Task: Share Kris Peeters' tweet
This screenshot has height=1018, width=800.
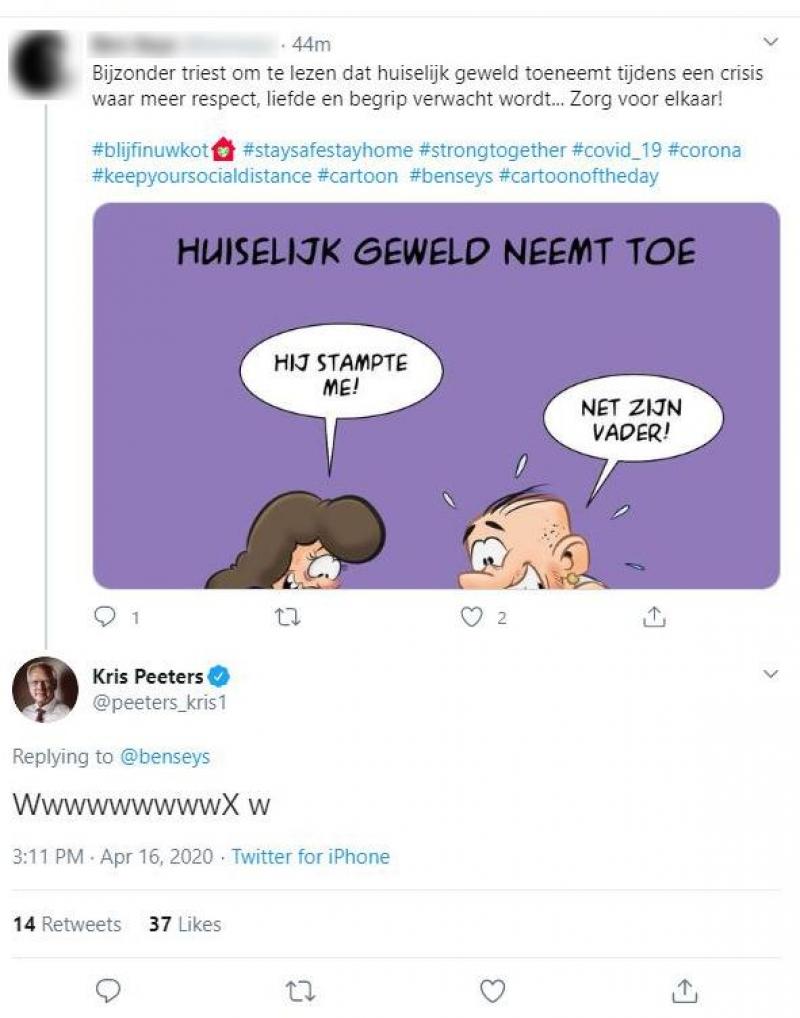Action: pyautogui.click(x=684, y=990)
